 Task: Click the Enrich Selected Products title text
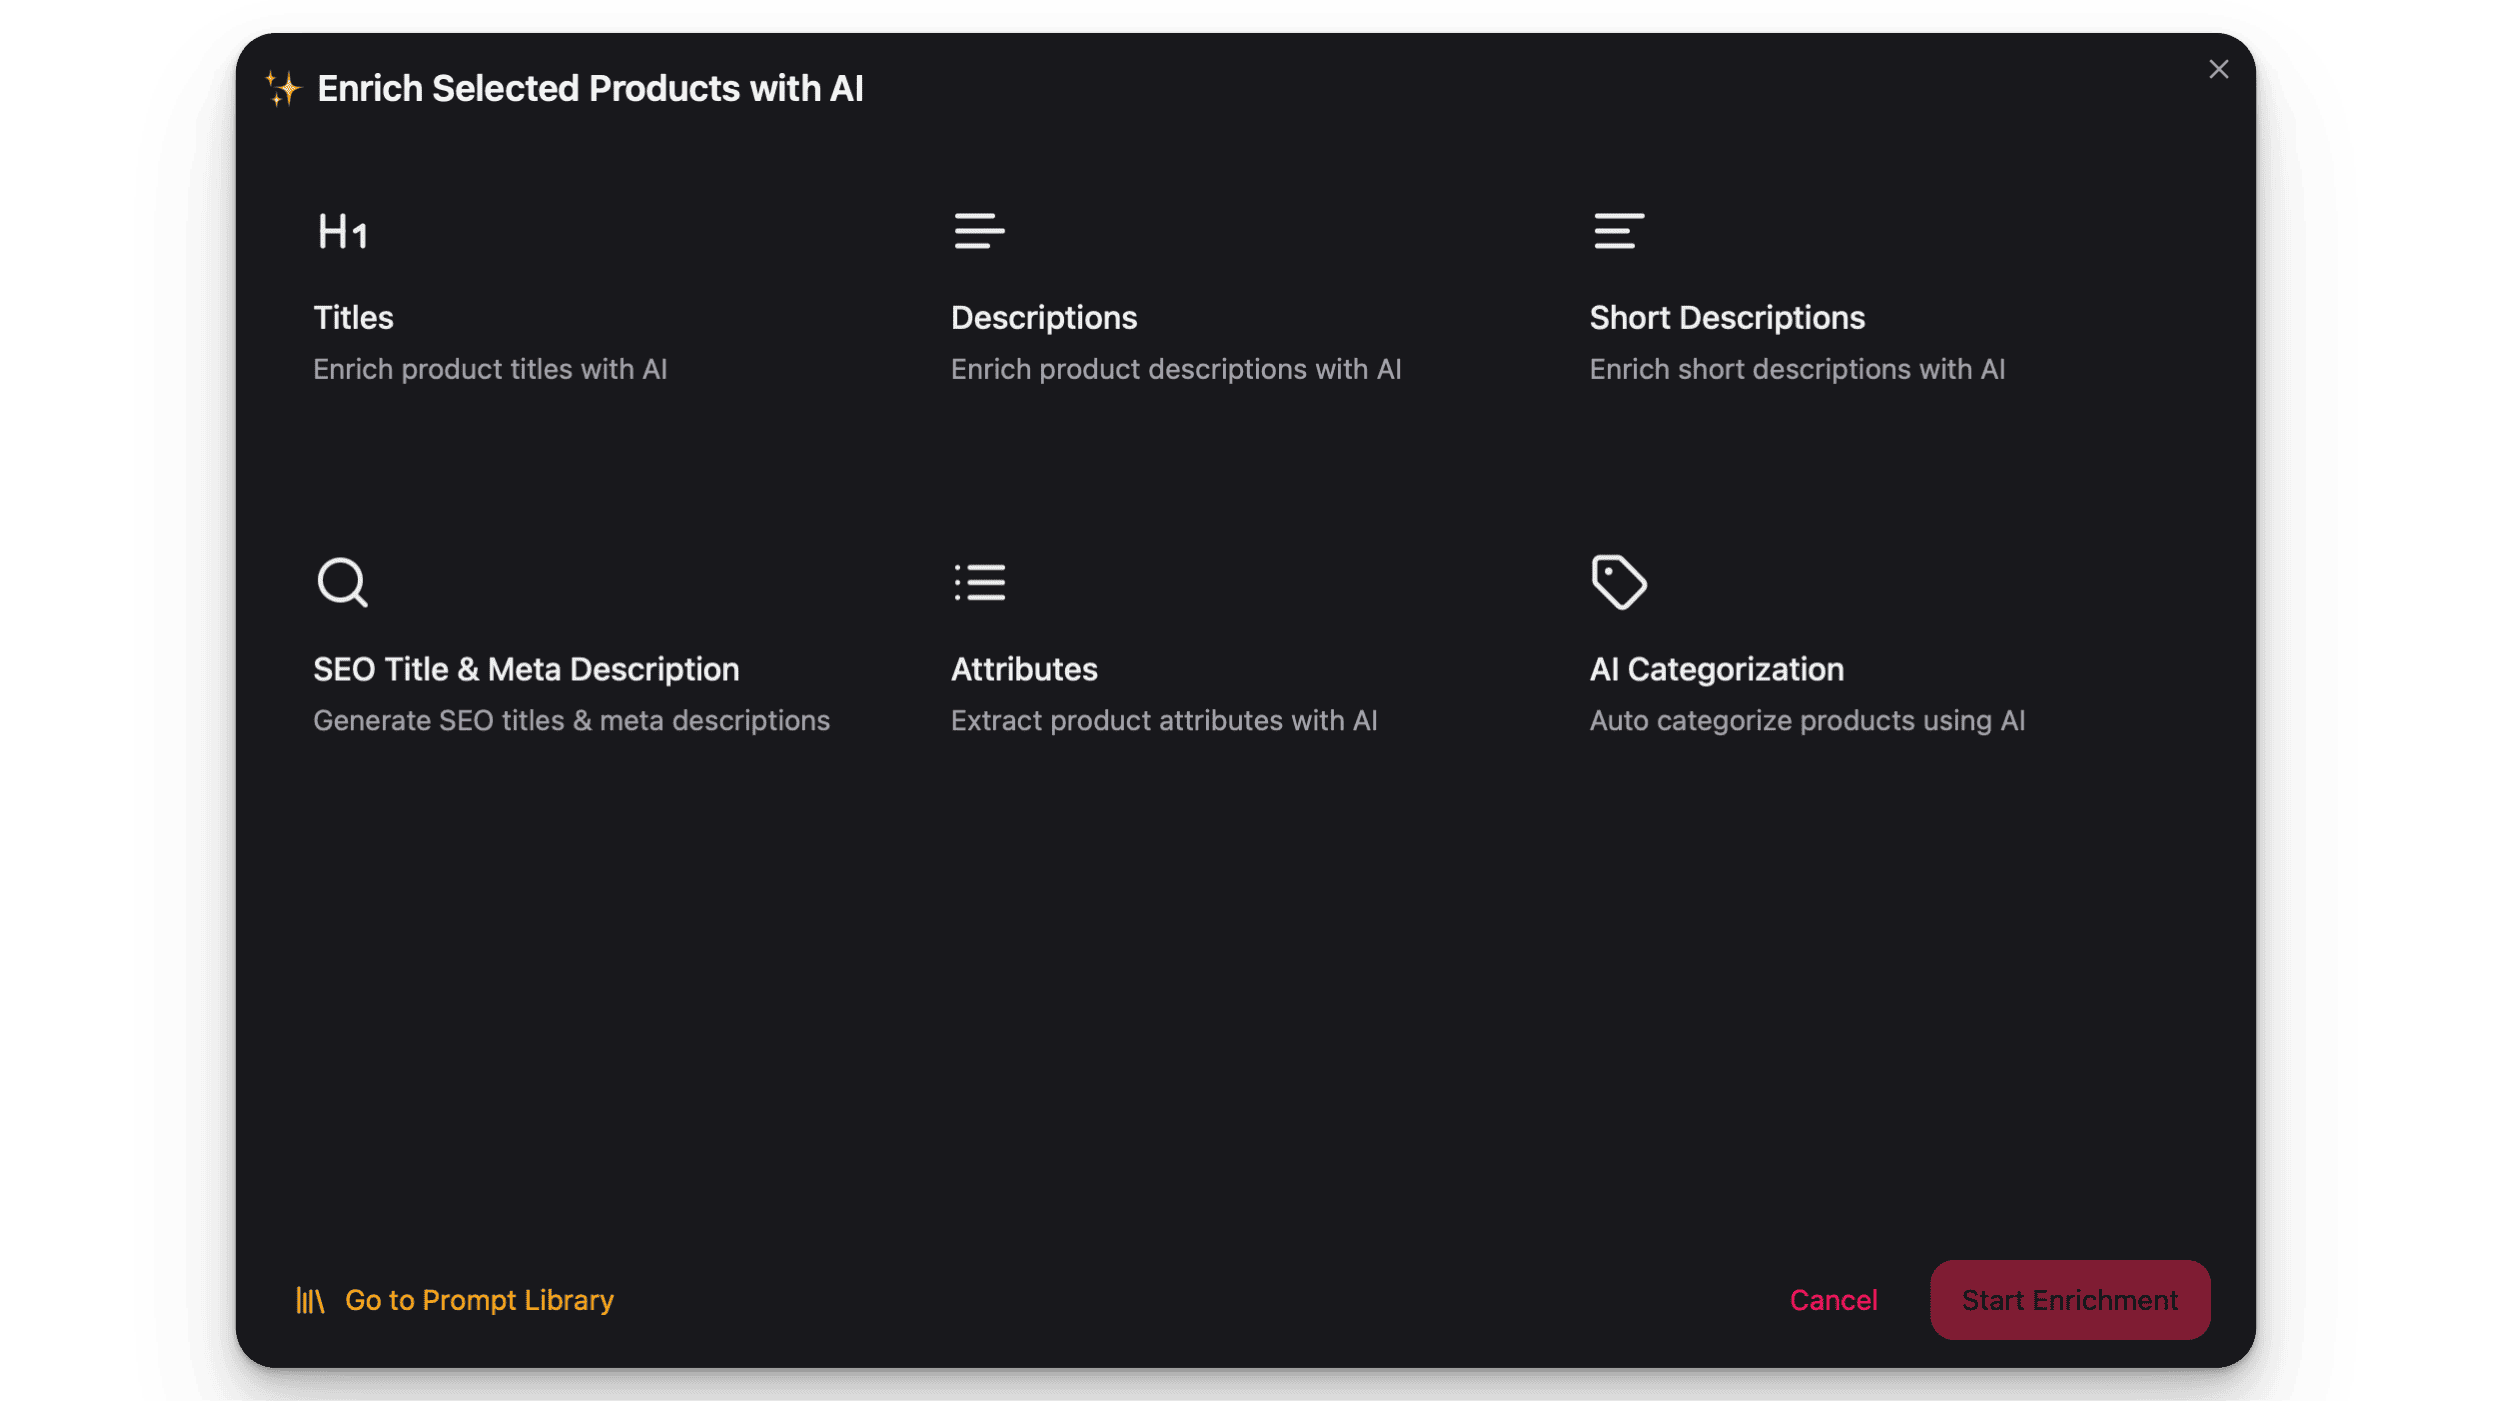coord(590,88)
